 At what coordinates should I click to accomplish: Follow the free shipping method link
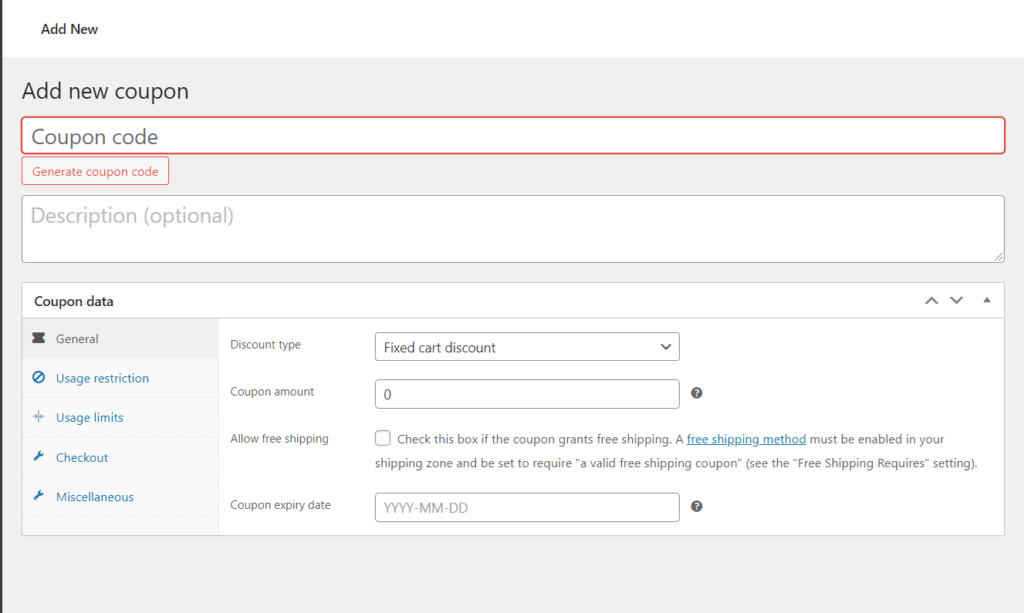coord(732,439)
